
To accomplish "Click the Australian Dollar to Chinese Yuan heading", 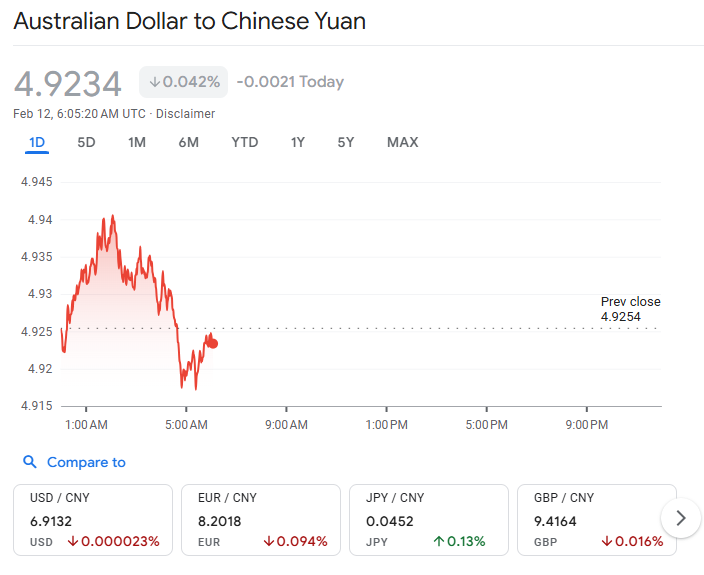I will coord(189,20).
